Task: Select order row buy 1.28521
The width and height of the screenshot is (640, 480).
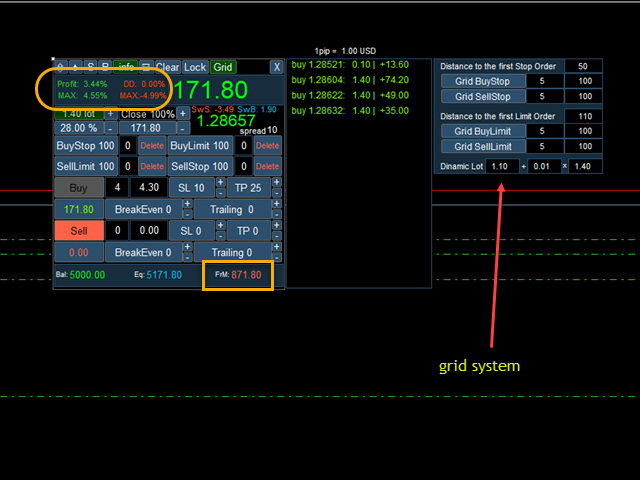Action: (x=350, y=64)
